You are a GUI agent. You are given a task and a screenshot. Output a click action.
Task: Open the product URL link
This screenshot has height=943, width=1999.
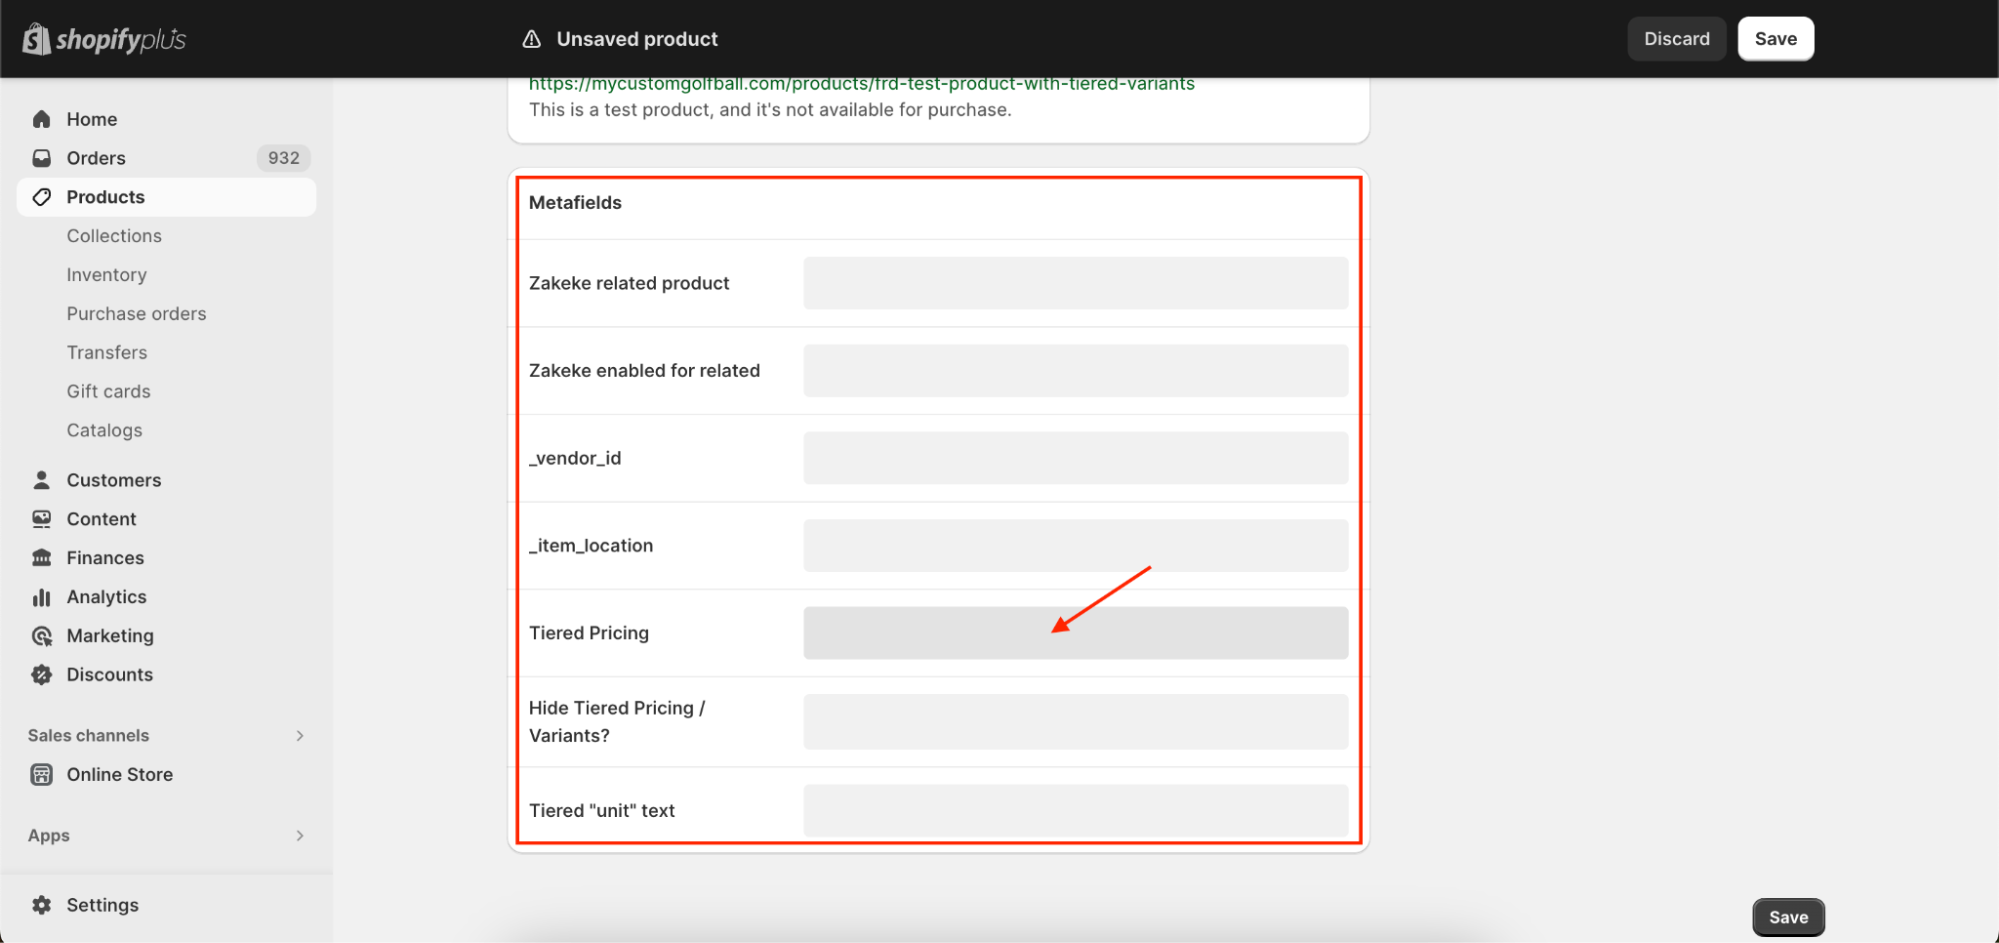pyautogui.click(x=861, y=84)
